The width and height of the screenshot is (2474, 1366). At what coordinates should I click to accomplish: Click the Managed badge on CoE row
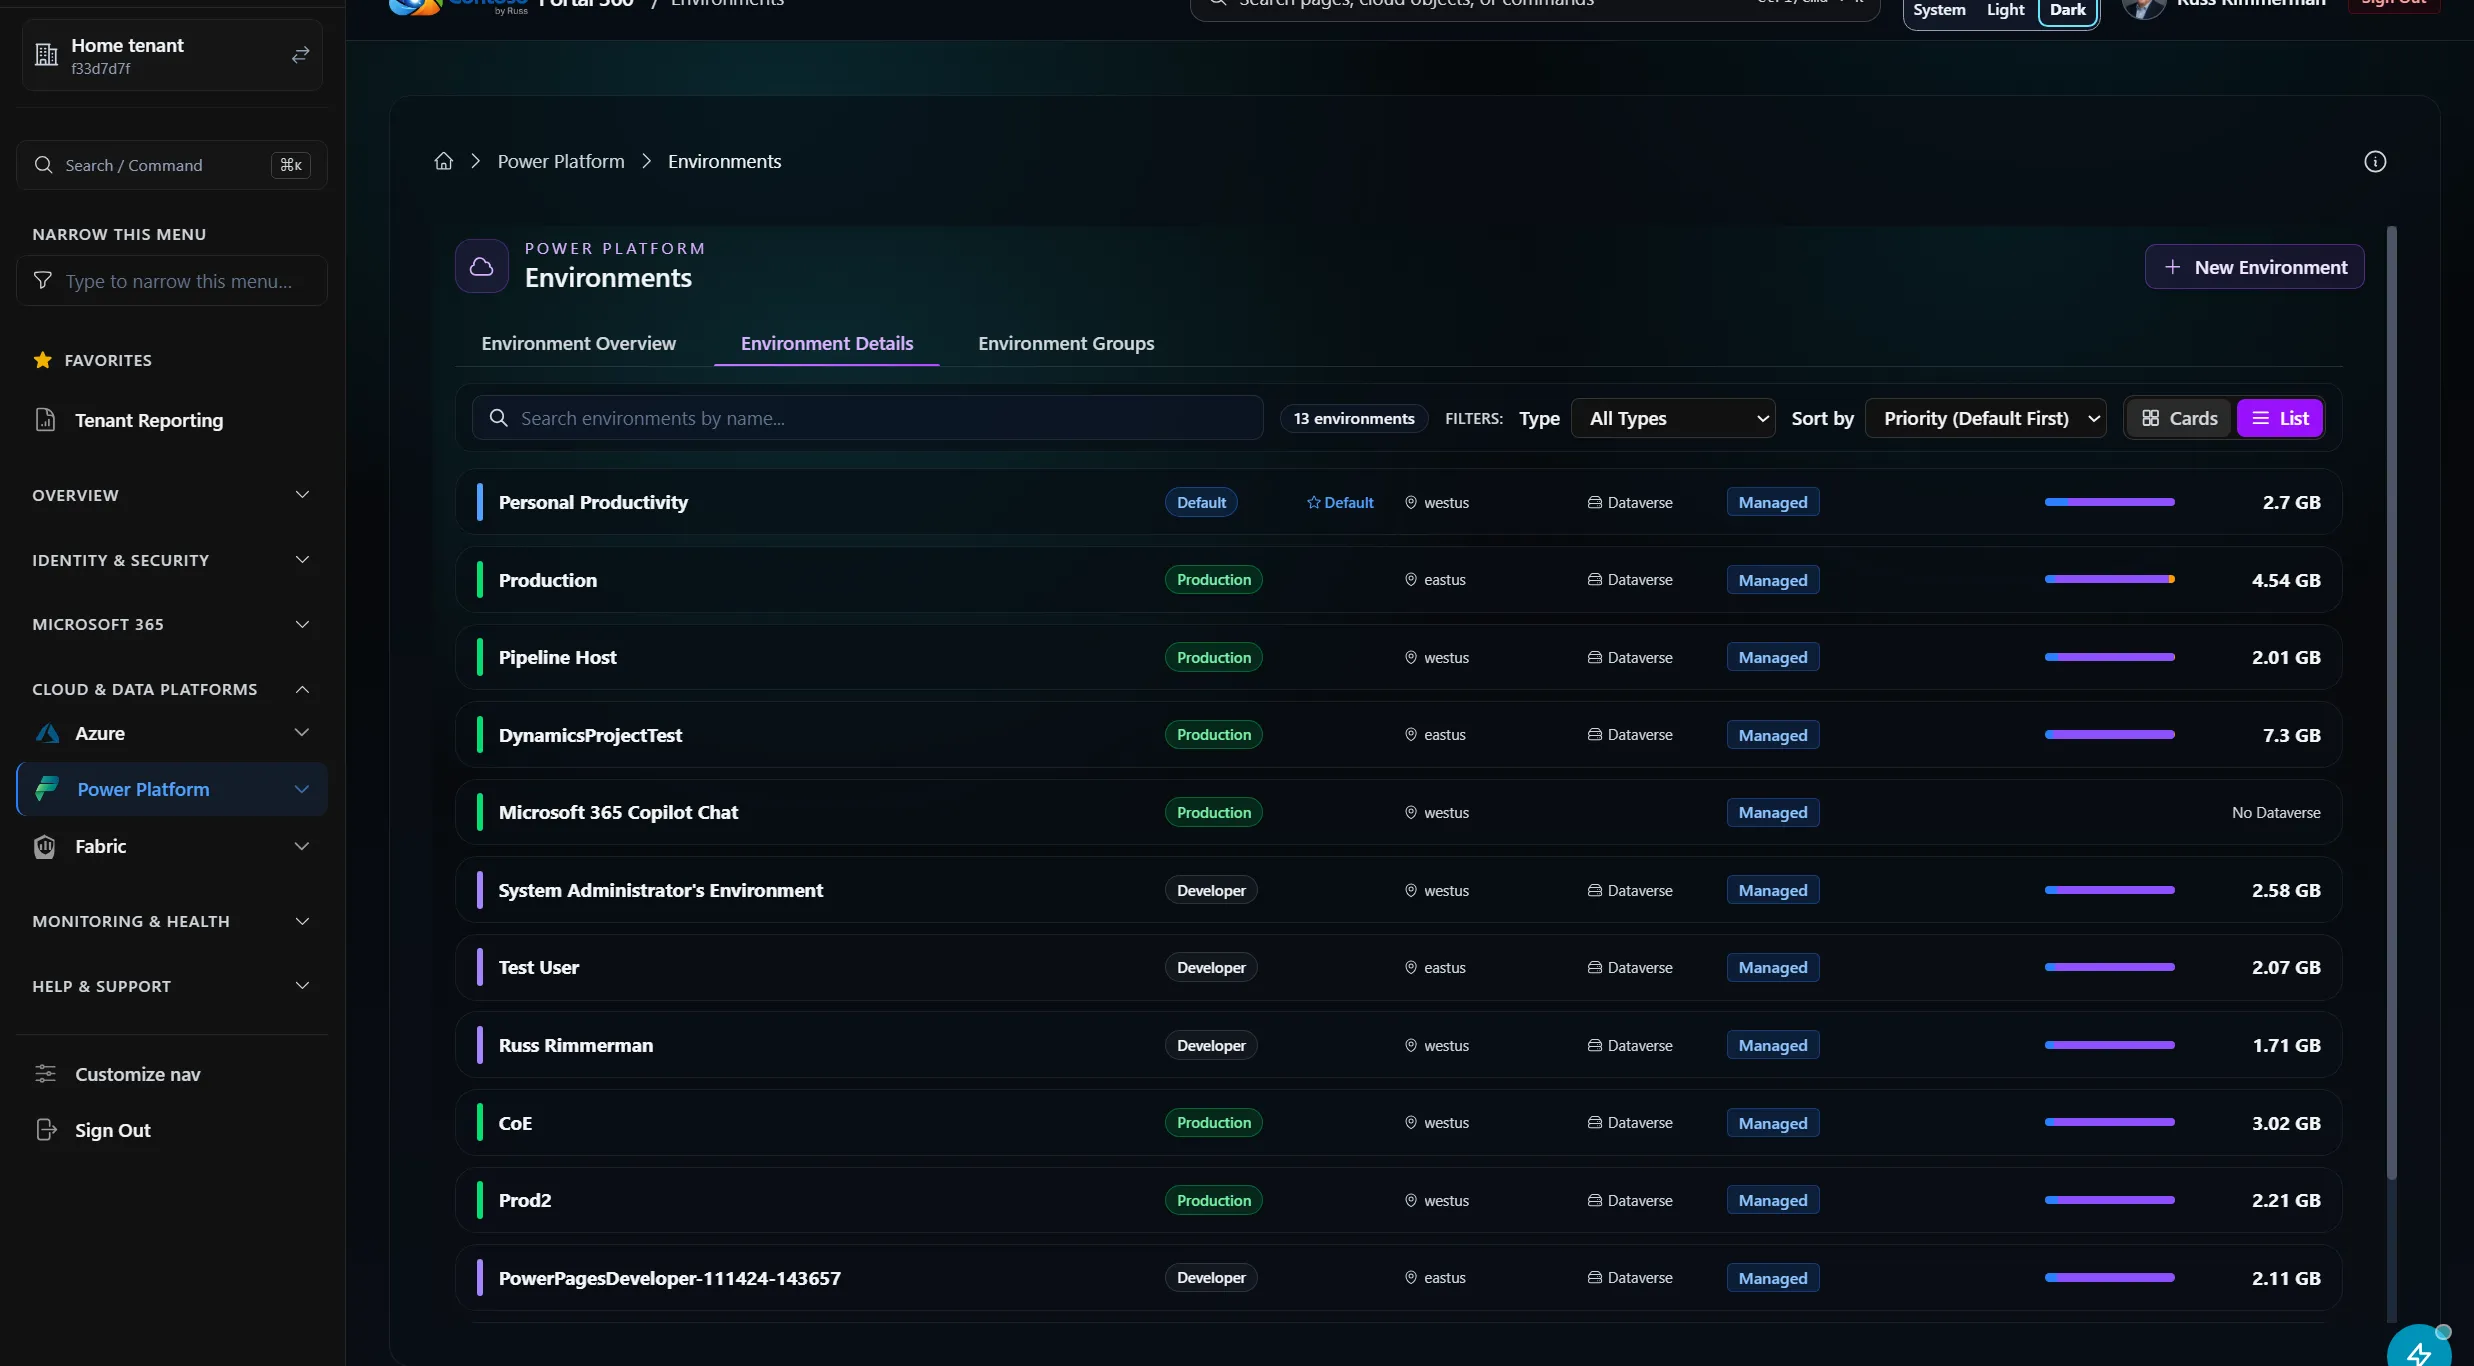tap(1773, 1123)
